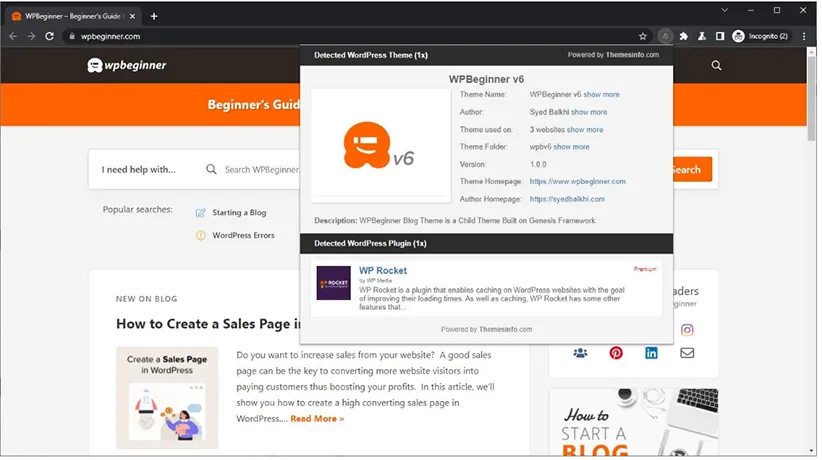The image size is (822, 460).
Task: Close the WPBeginner browser tab
Action: (x=132, y=16)
